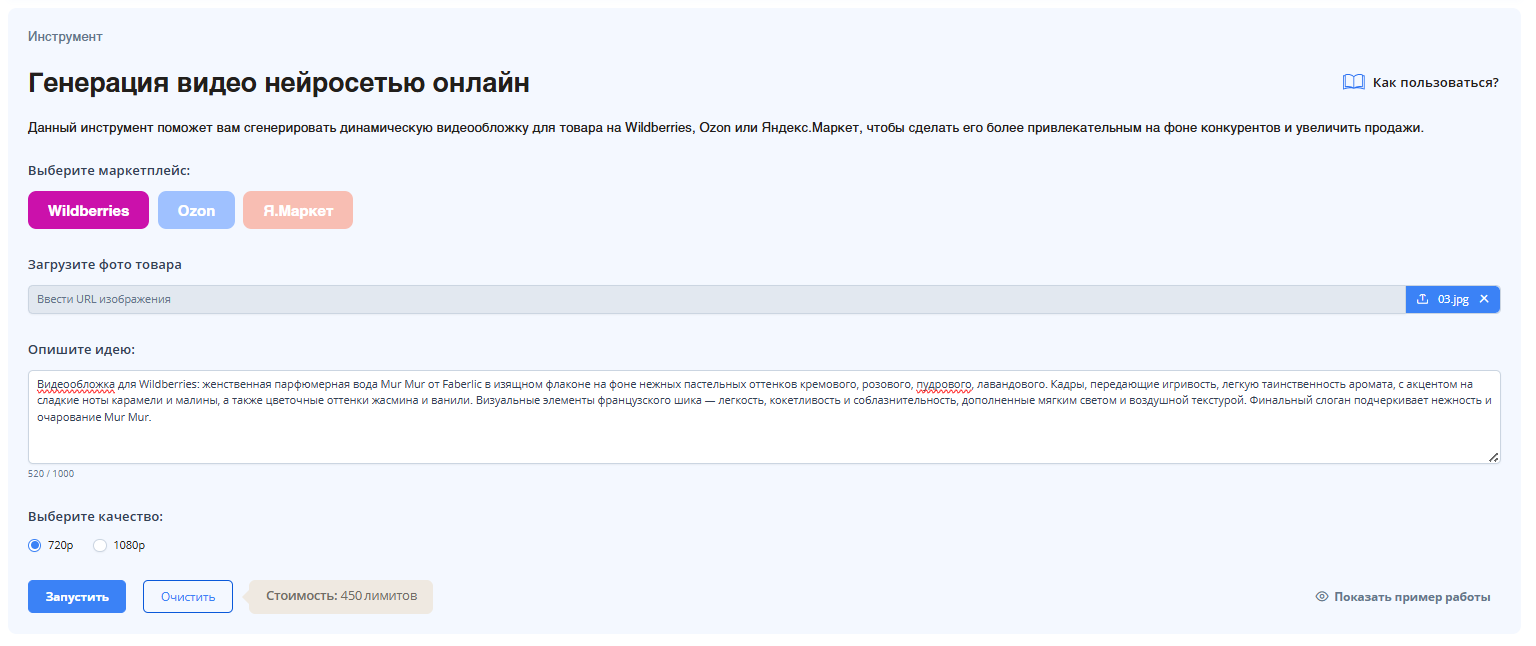Click the Стоимость 450 лимитов badge

(x=341, y=596)
